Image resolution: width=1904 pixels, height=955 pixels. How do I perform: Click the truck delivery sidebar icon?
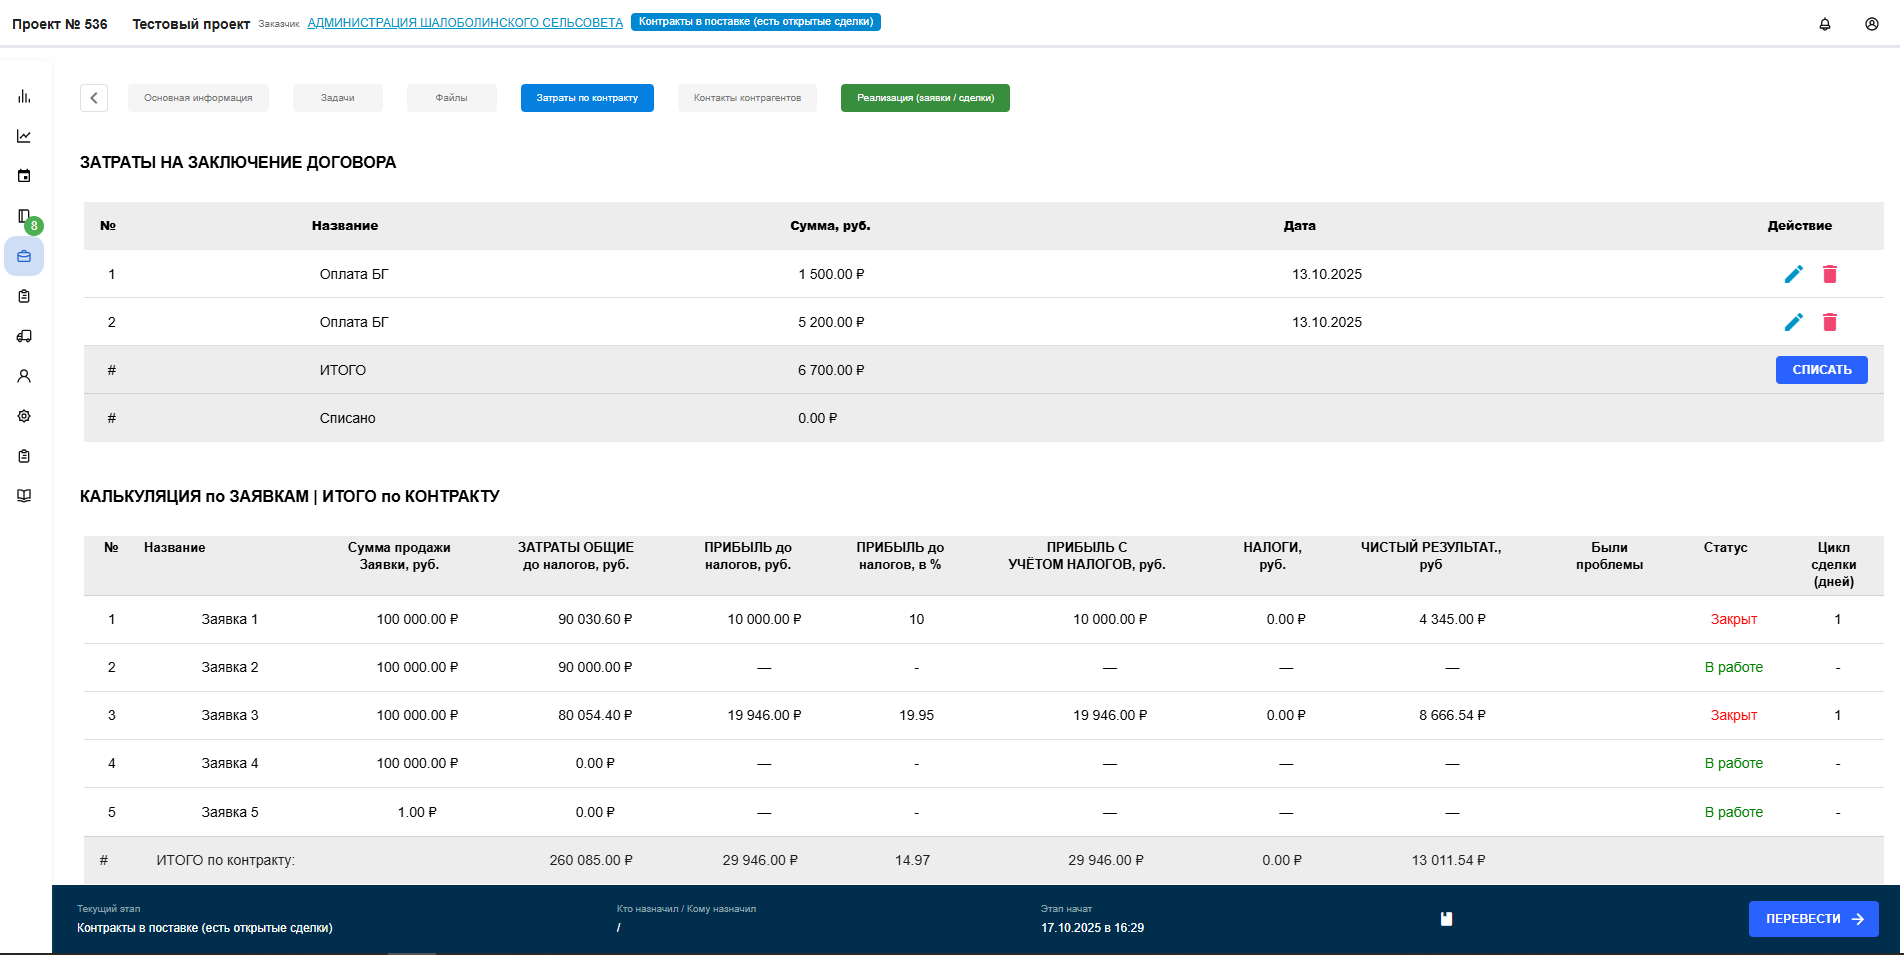tap(24, 336)
